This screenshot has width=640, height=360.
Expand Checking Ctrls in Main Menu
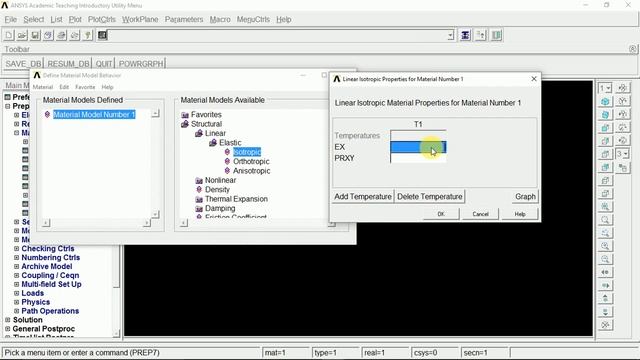point(17,249)
